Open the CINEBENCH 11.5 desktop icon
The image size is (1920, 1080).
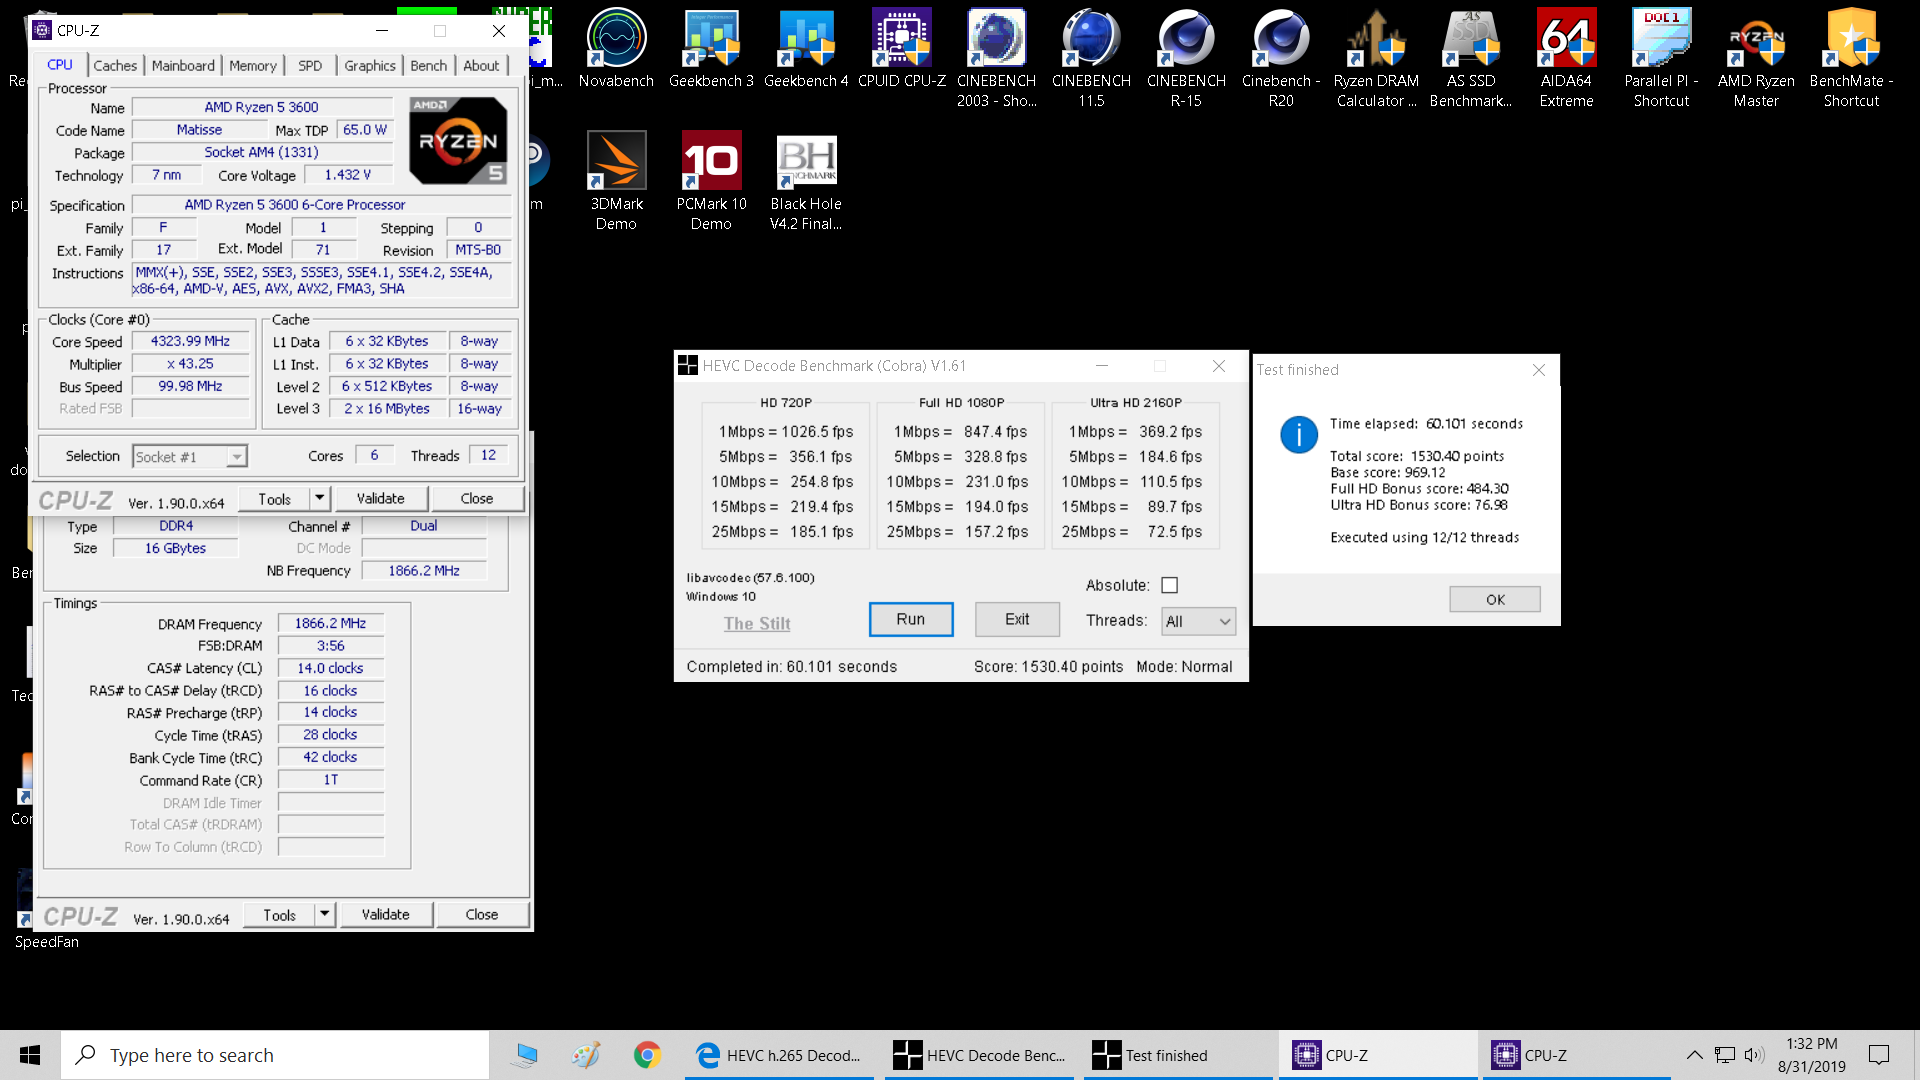pyautogui.click(x=1091, y=58)
